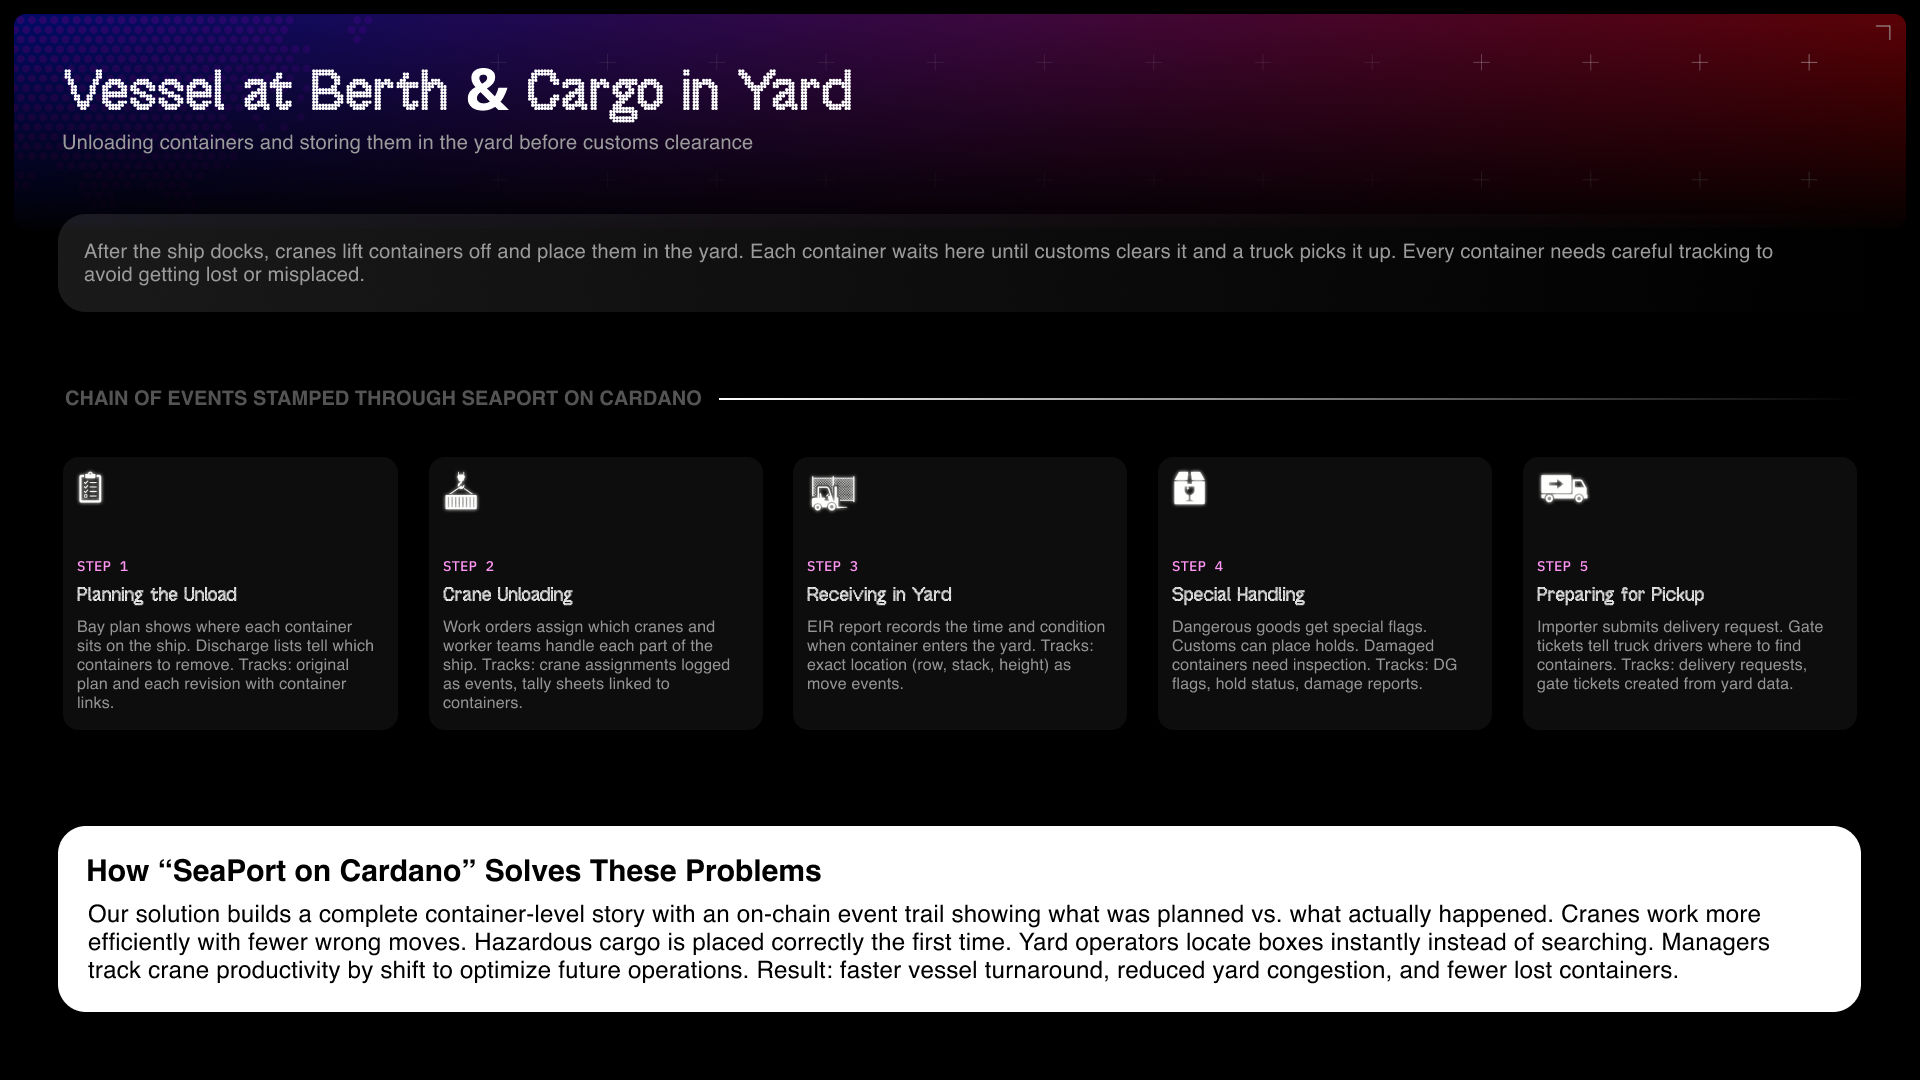Click the "Receiving in Yard" heading
The height and width of the screenshot is (1080, 1920).
click(878, 595)
